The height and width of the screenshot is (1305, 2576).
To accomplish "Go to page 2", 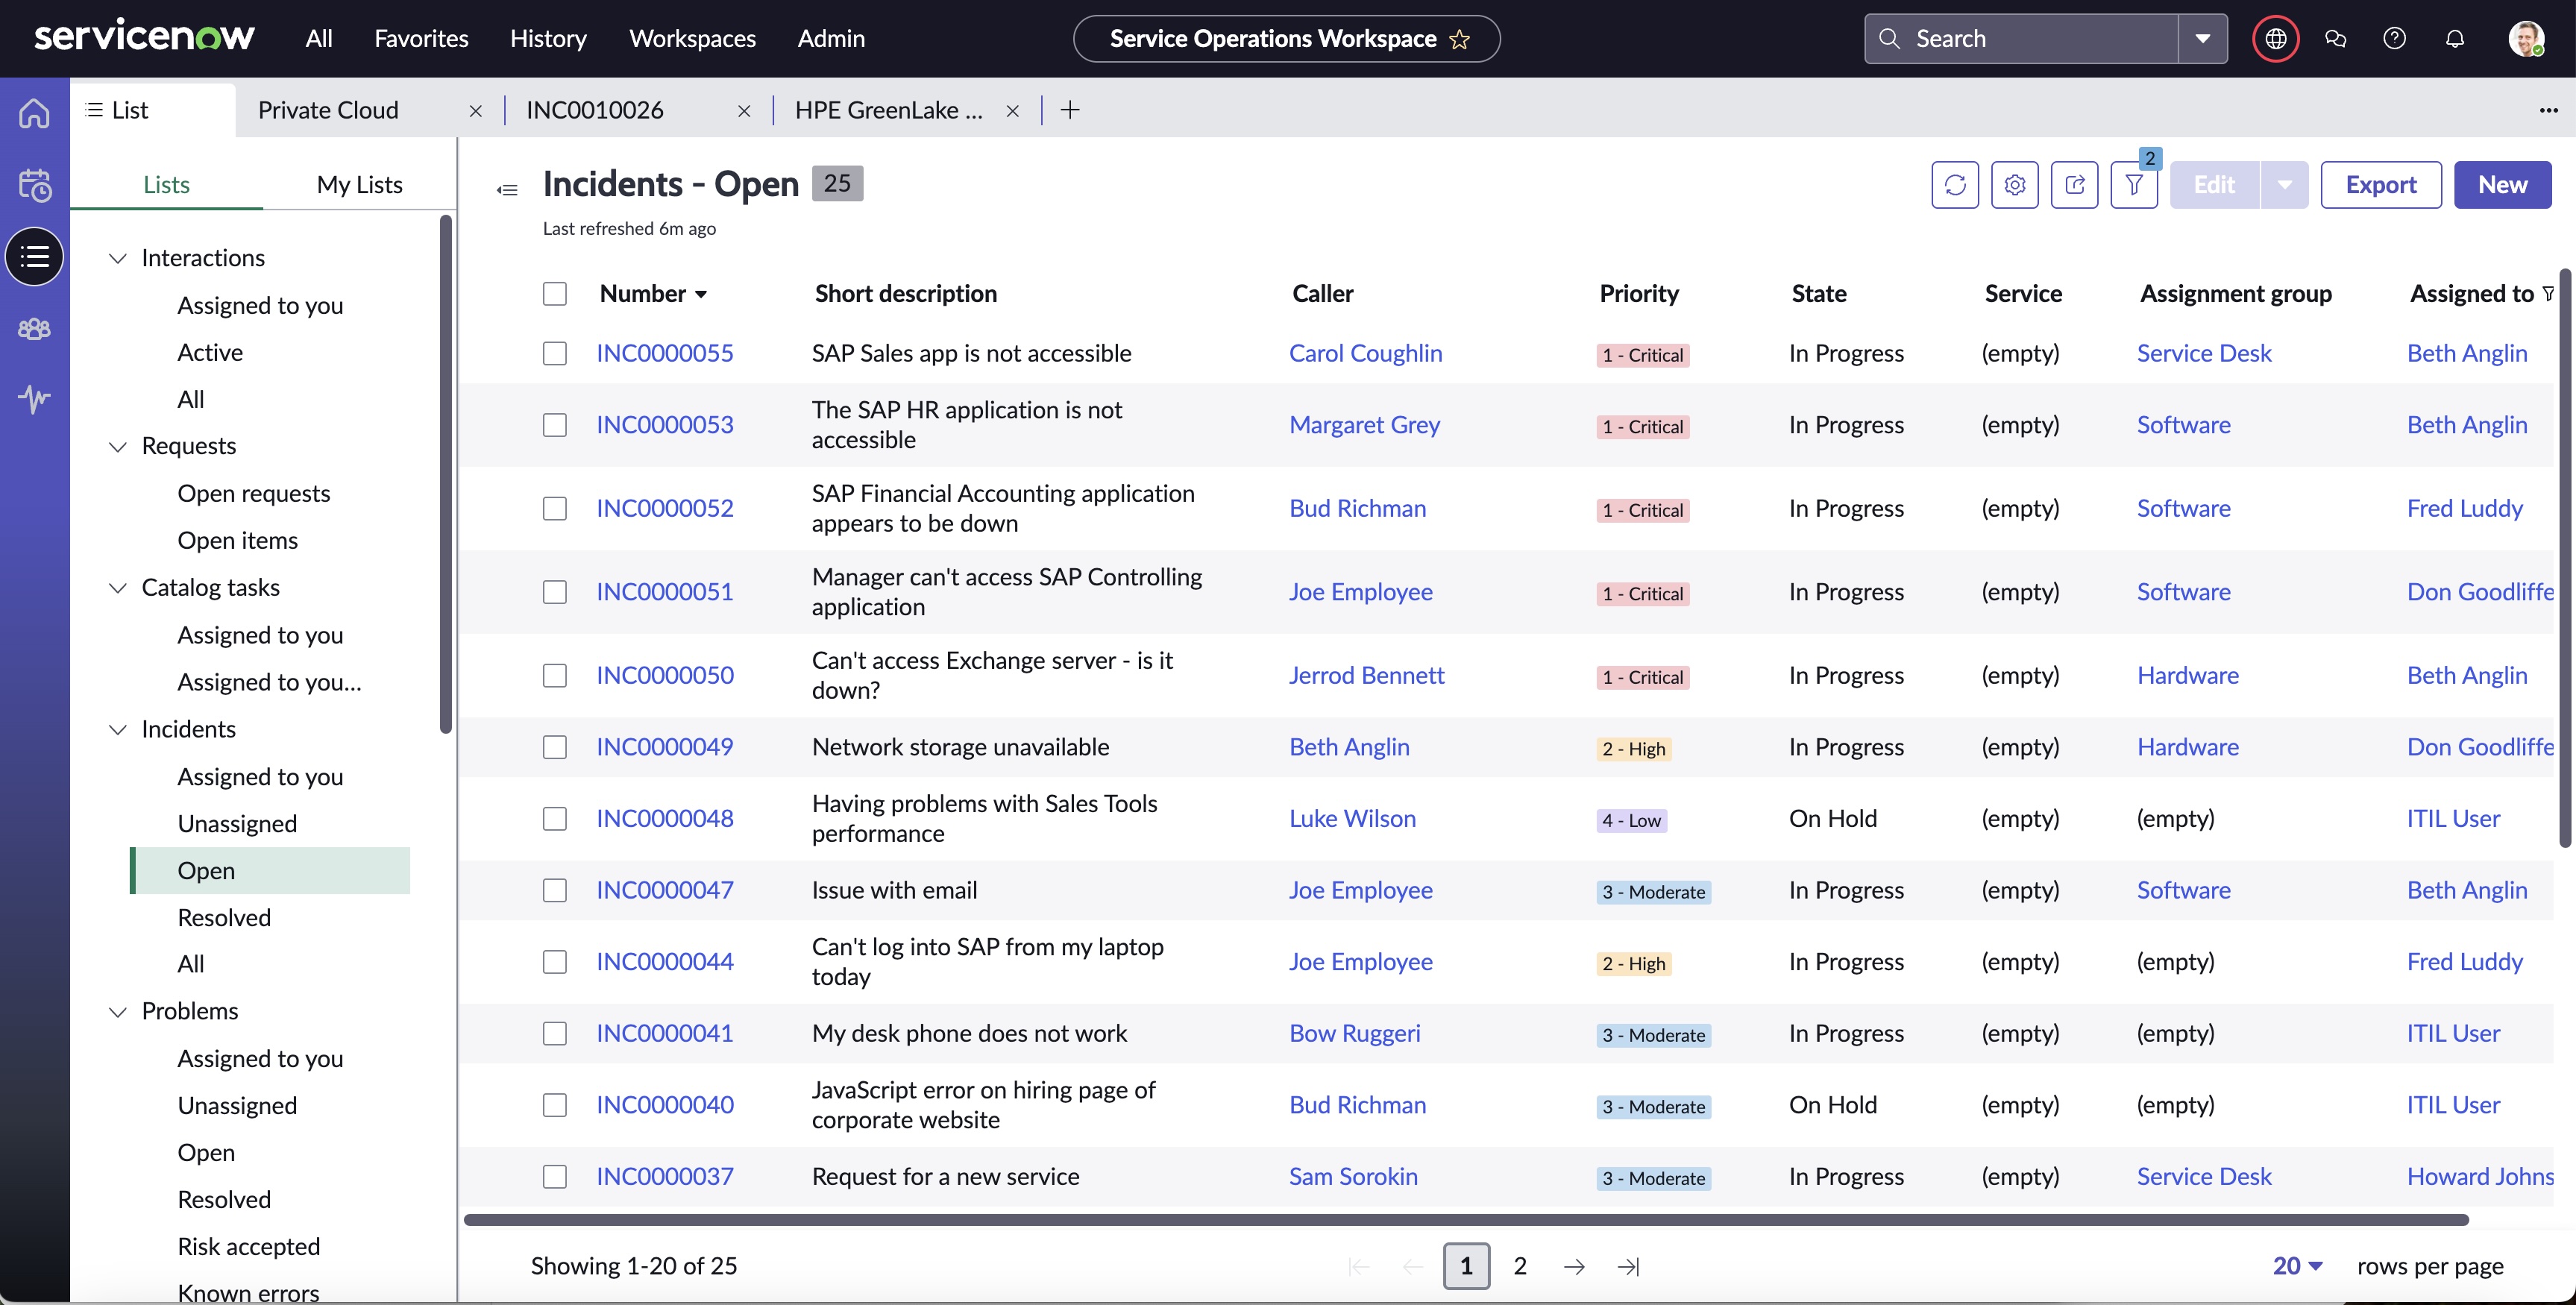I will (x=1520, y=1266).
